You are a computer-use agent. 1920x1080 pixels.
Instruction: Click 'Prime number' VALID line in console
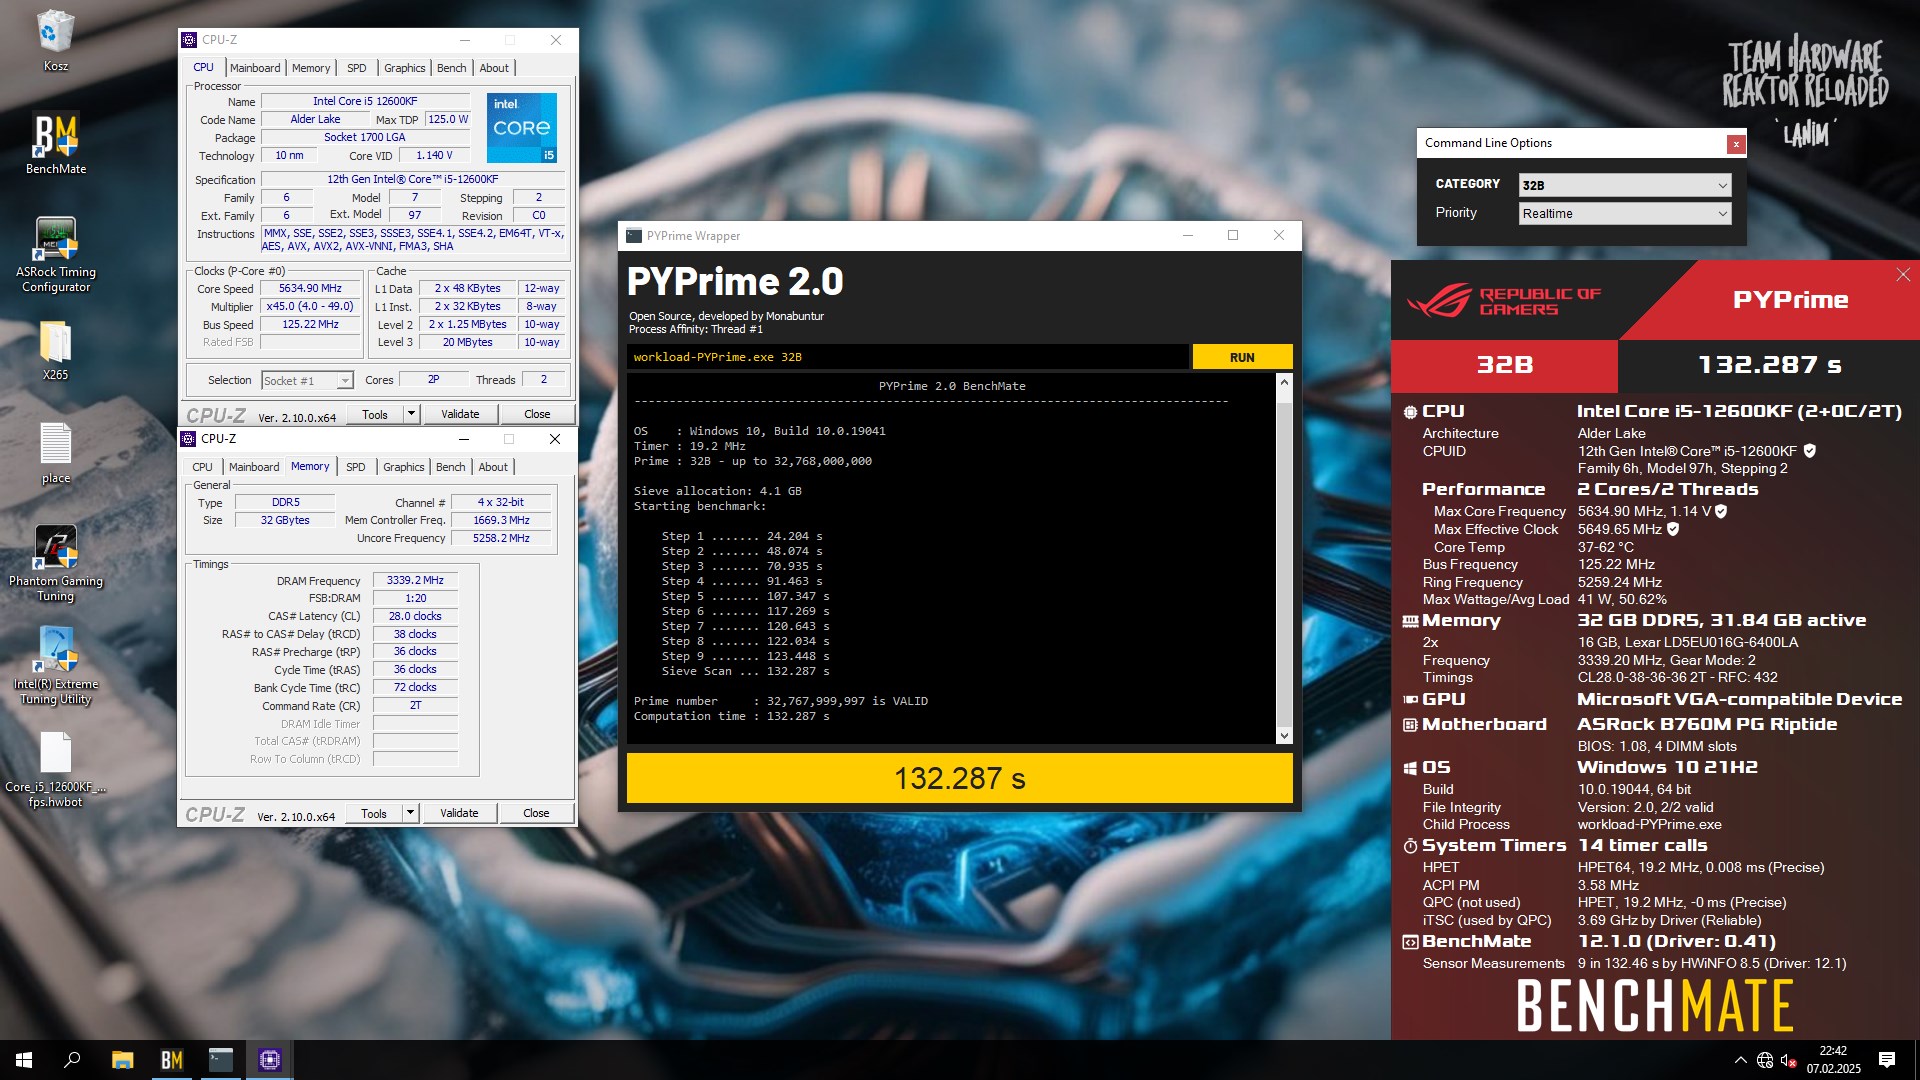click(781, 701)
